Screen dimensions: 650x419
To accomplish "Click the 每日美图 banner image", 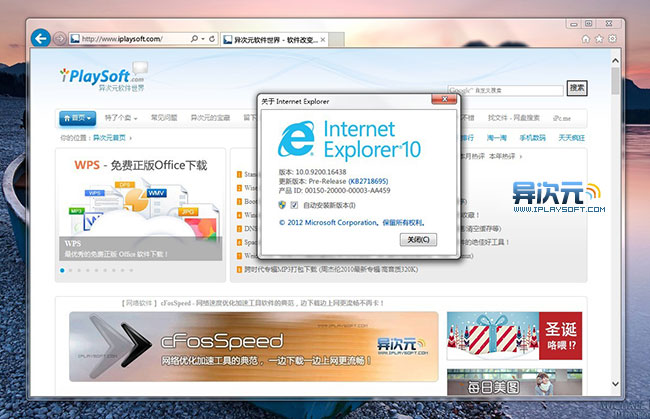I will (x=514, y=382).
